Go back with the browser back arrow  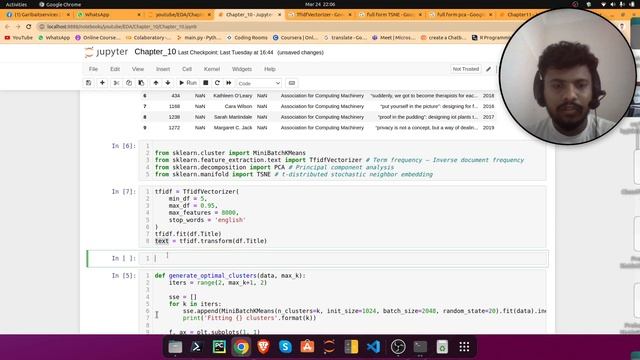coord(7,27)
